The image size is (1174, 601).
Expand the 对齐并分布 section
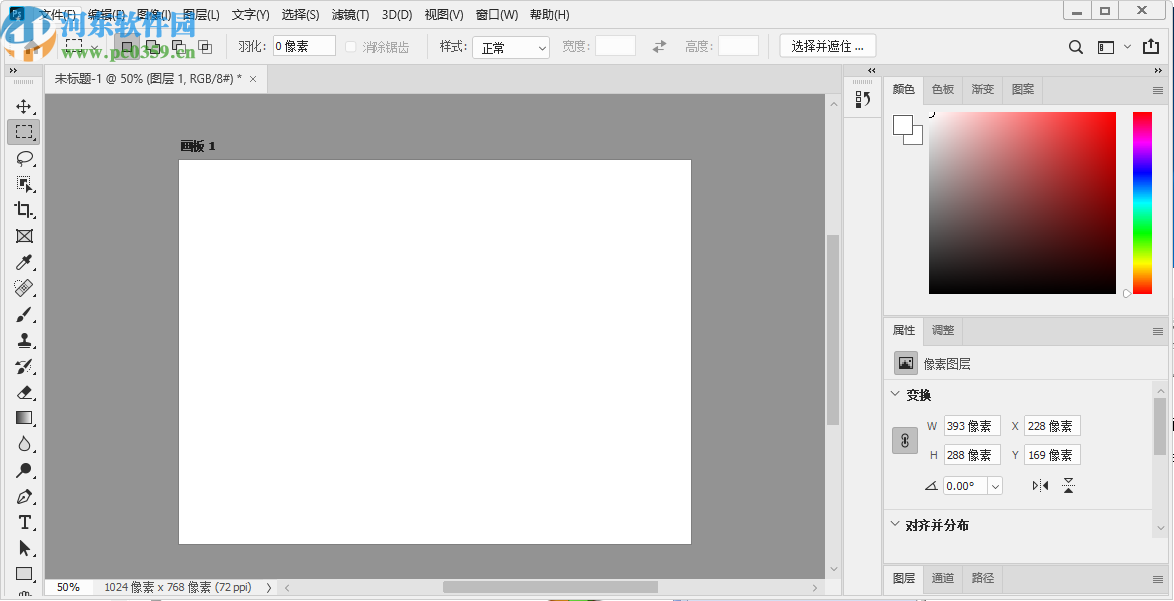895,525
